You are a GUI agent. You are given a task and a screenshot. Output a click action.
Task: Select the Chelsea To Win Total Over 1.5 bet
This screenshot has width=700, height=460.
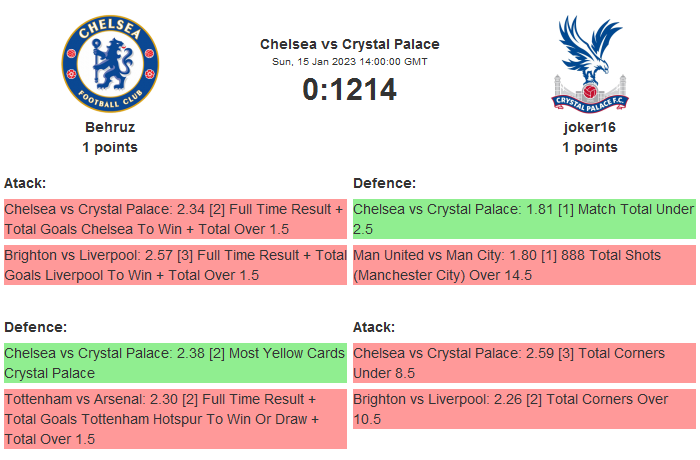[x=174, y=219]
